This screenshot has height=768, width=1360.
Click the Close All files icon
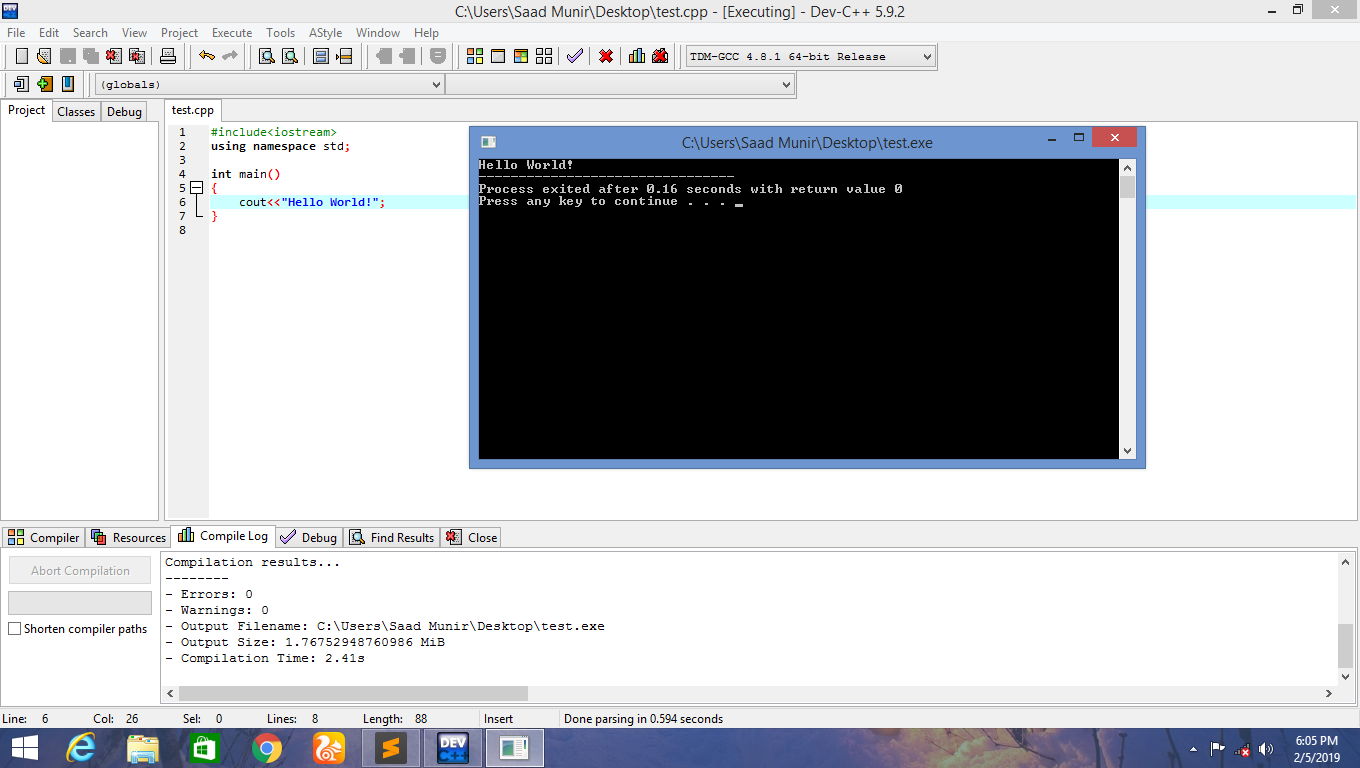tap(137, 56)
